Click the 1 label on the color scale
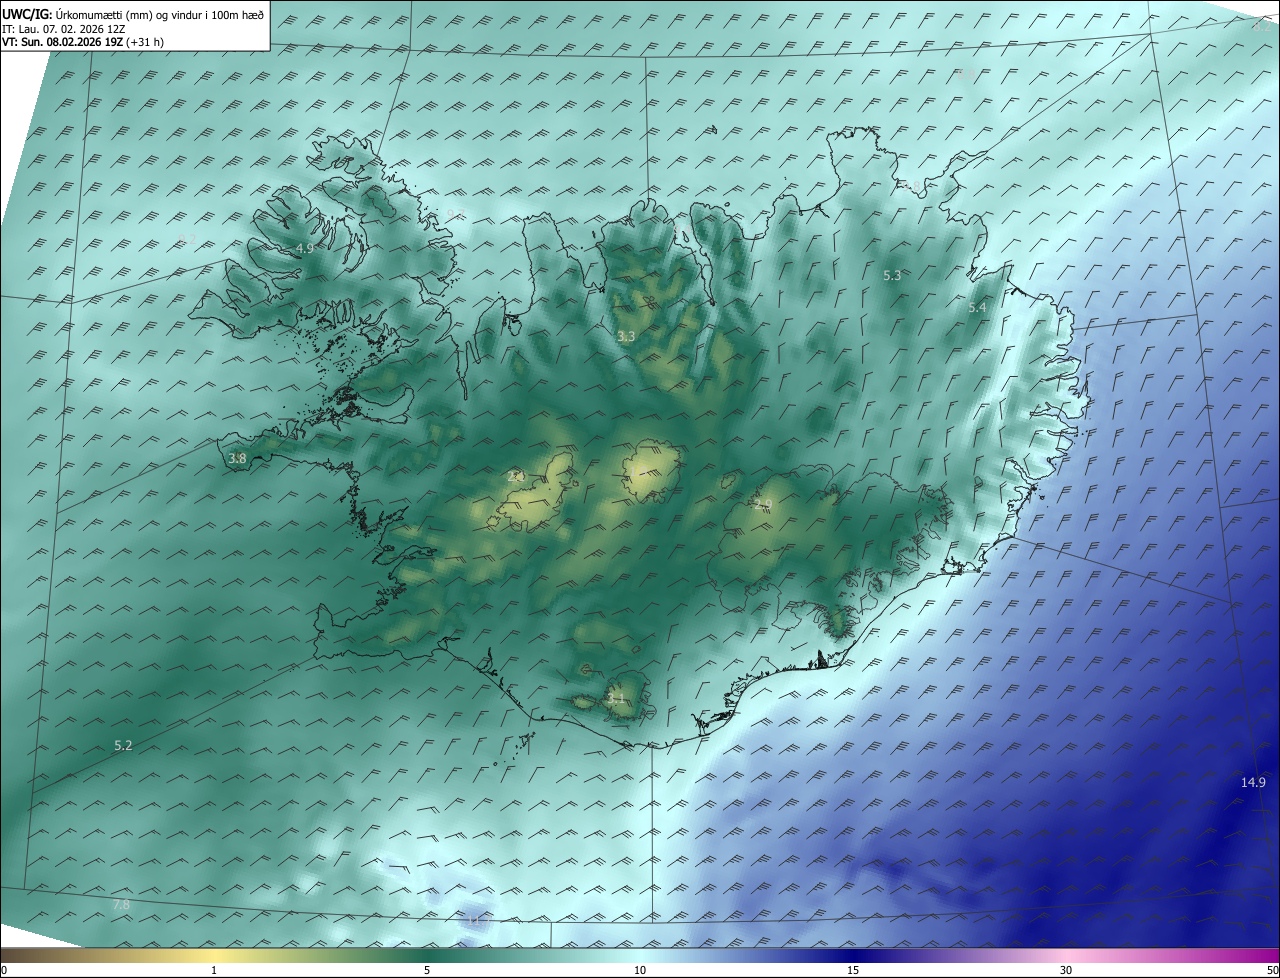Screen dimensions: 1280x978 click(x=214, y=970)
